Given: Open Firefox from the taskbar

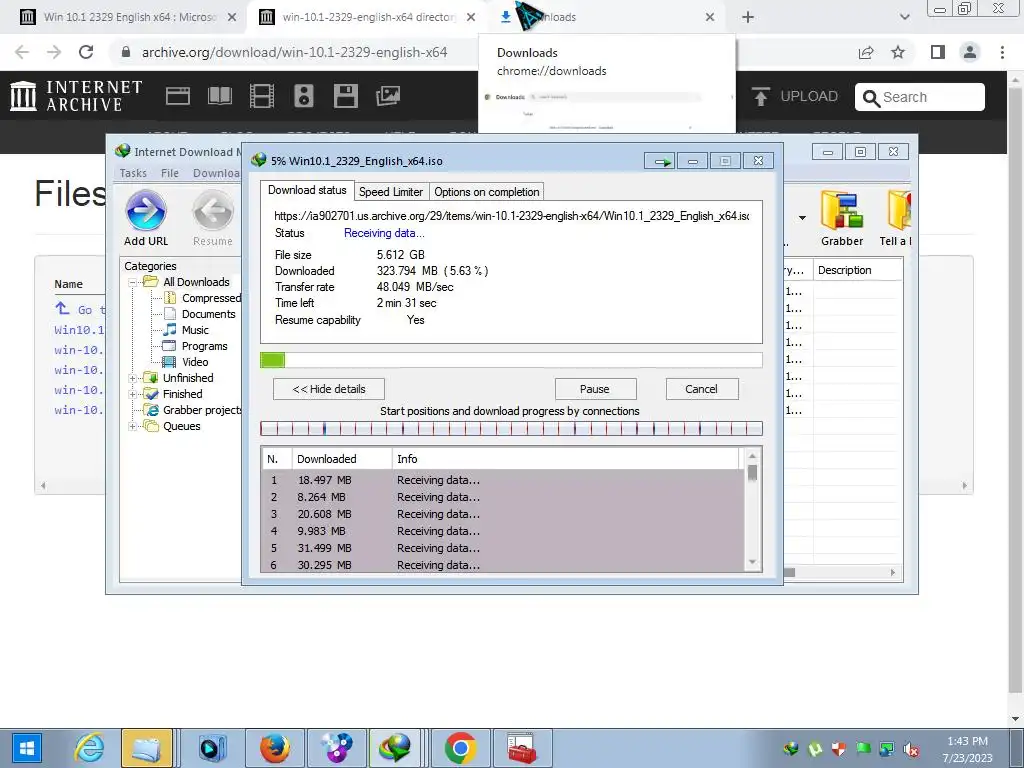Looking at the screenshot, I should (x=275, y=748).
